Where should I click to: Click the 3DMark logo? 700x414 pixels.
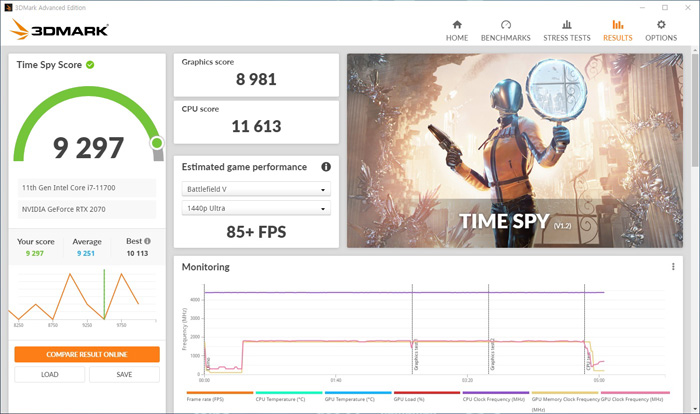59,29
